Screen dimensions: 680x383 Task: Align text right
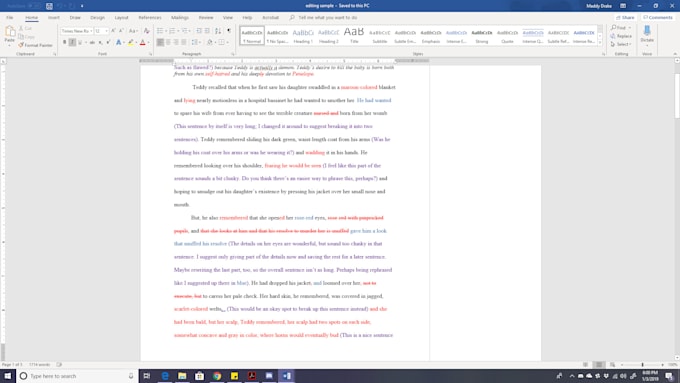click(176, 42)
